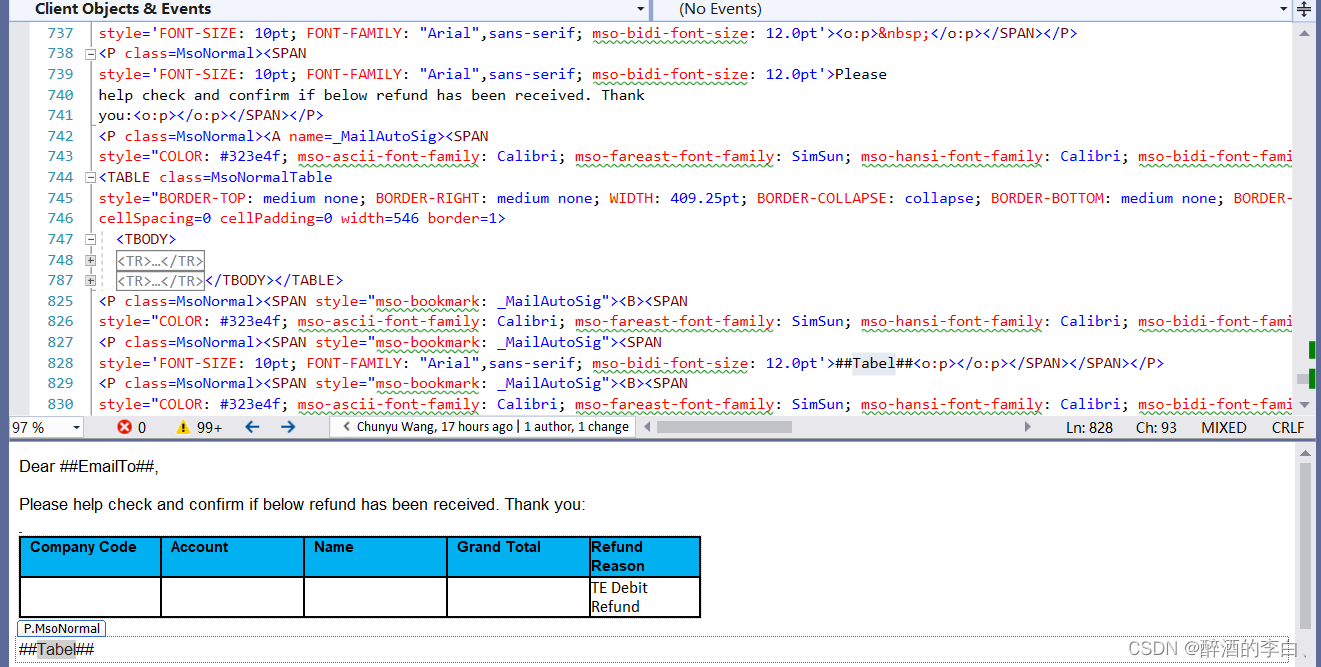Click the <TBODY> tag on line 747
This screenshot has height=667, width=1321.
coord(146,240)
